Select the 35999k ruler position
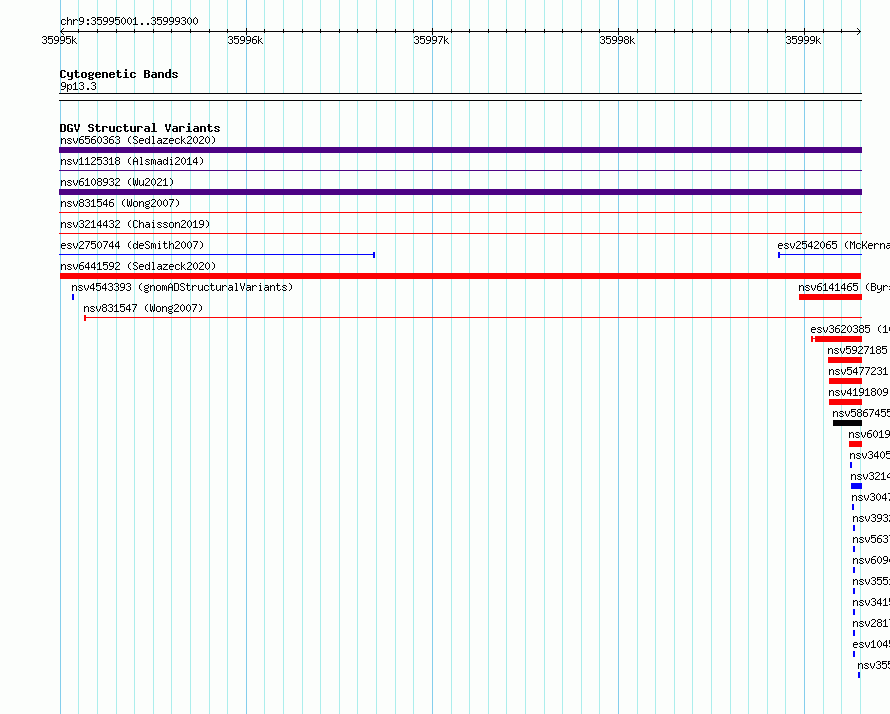This screenshot has height=714, width=890. coord(803,40)
